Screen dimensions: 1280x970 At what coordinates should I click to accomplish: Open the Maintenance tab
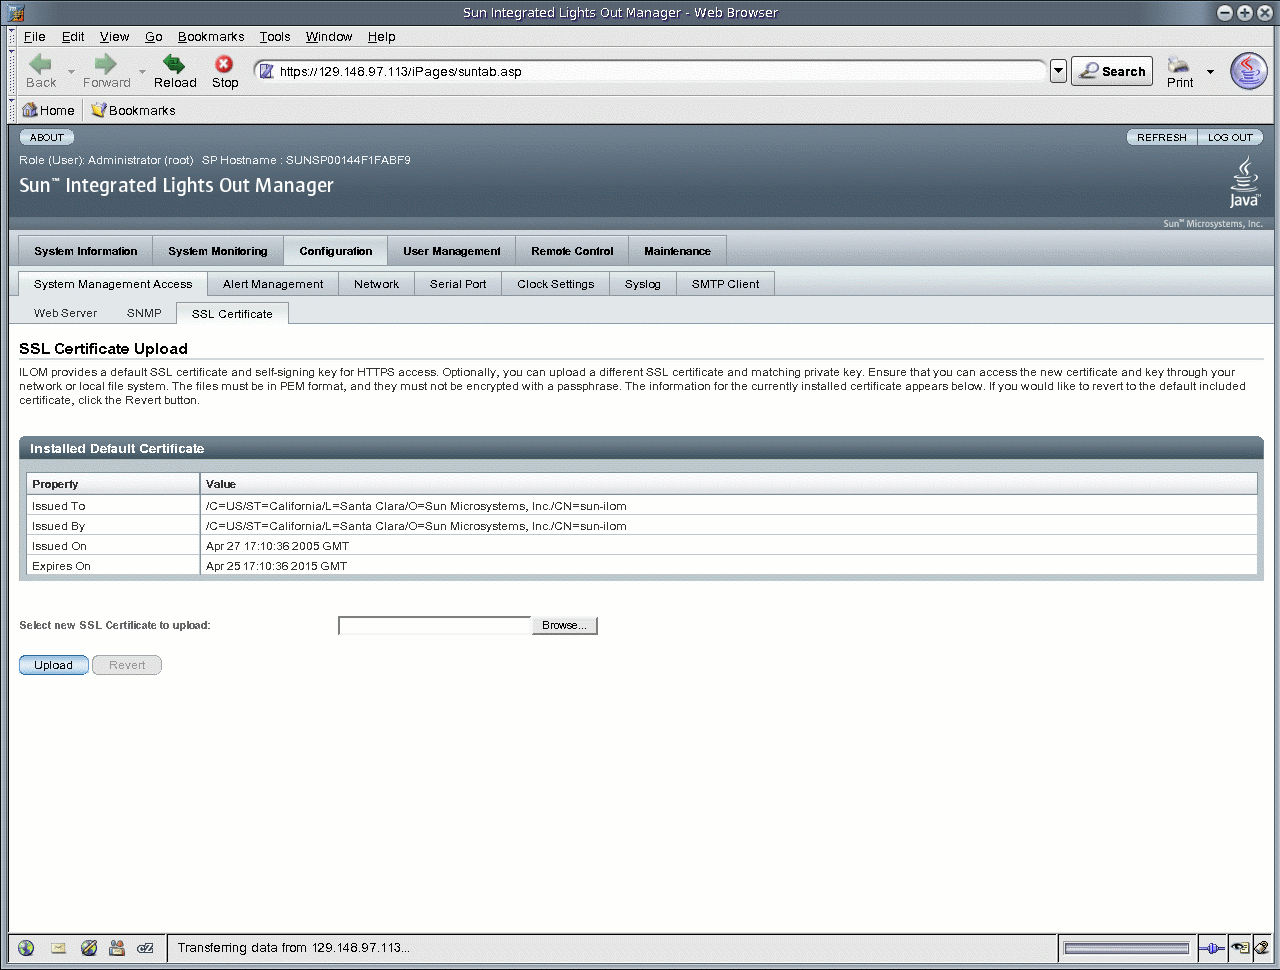coord(677,251)
